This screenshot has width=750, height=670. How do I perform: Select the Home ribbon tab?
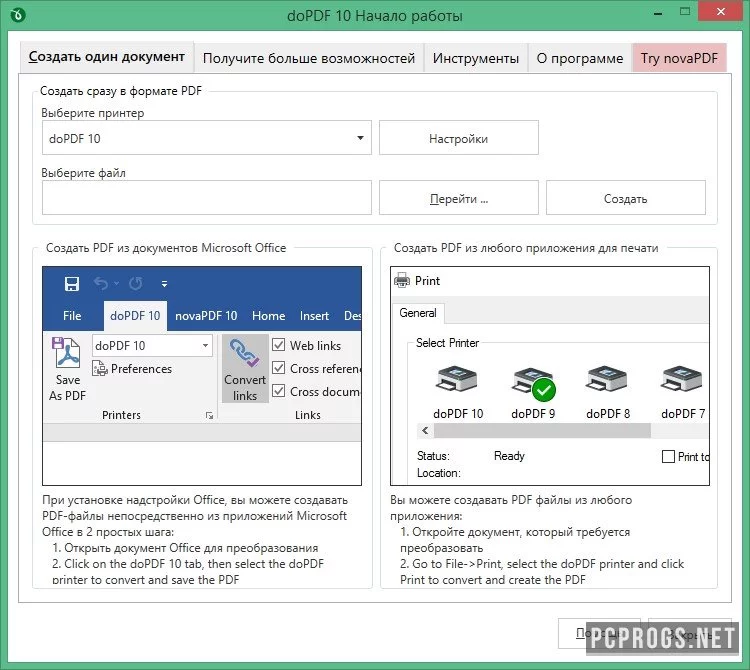point(268,316)
